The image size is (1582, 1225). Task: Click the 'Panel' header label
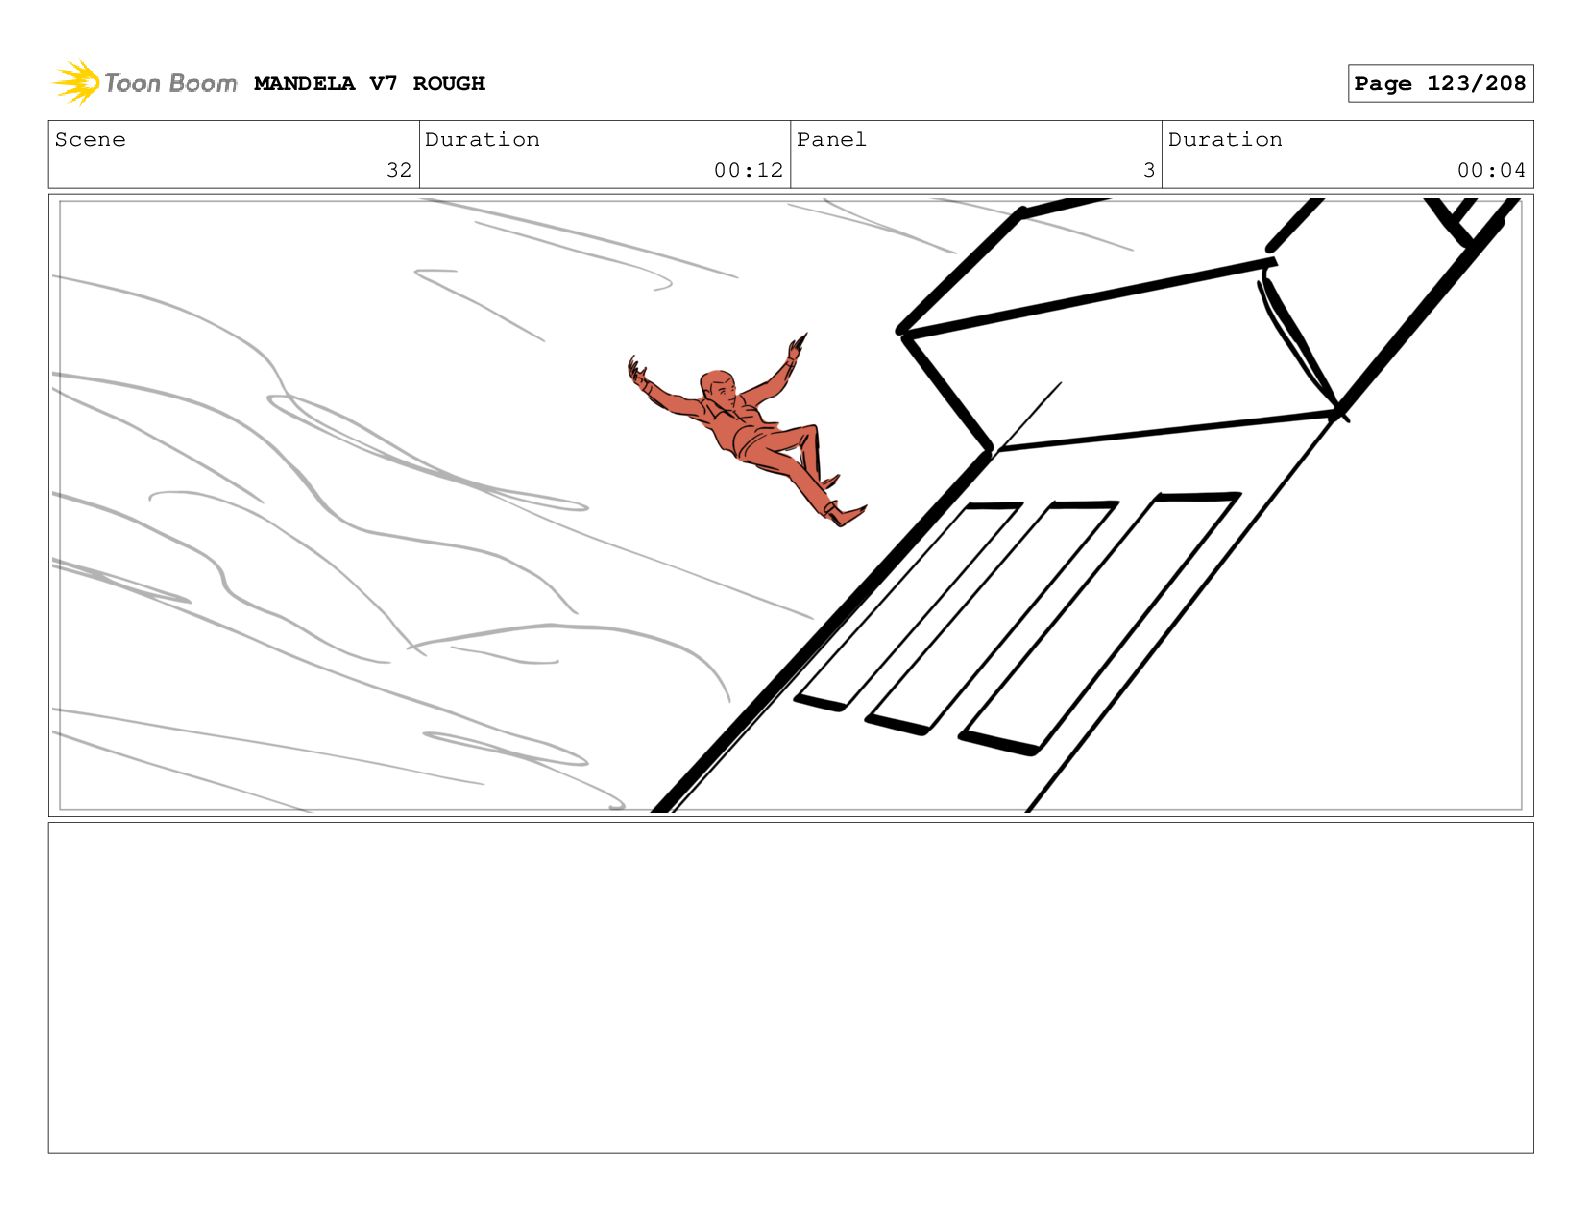[x=831, y=140]
